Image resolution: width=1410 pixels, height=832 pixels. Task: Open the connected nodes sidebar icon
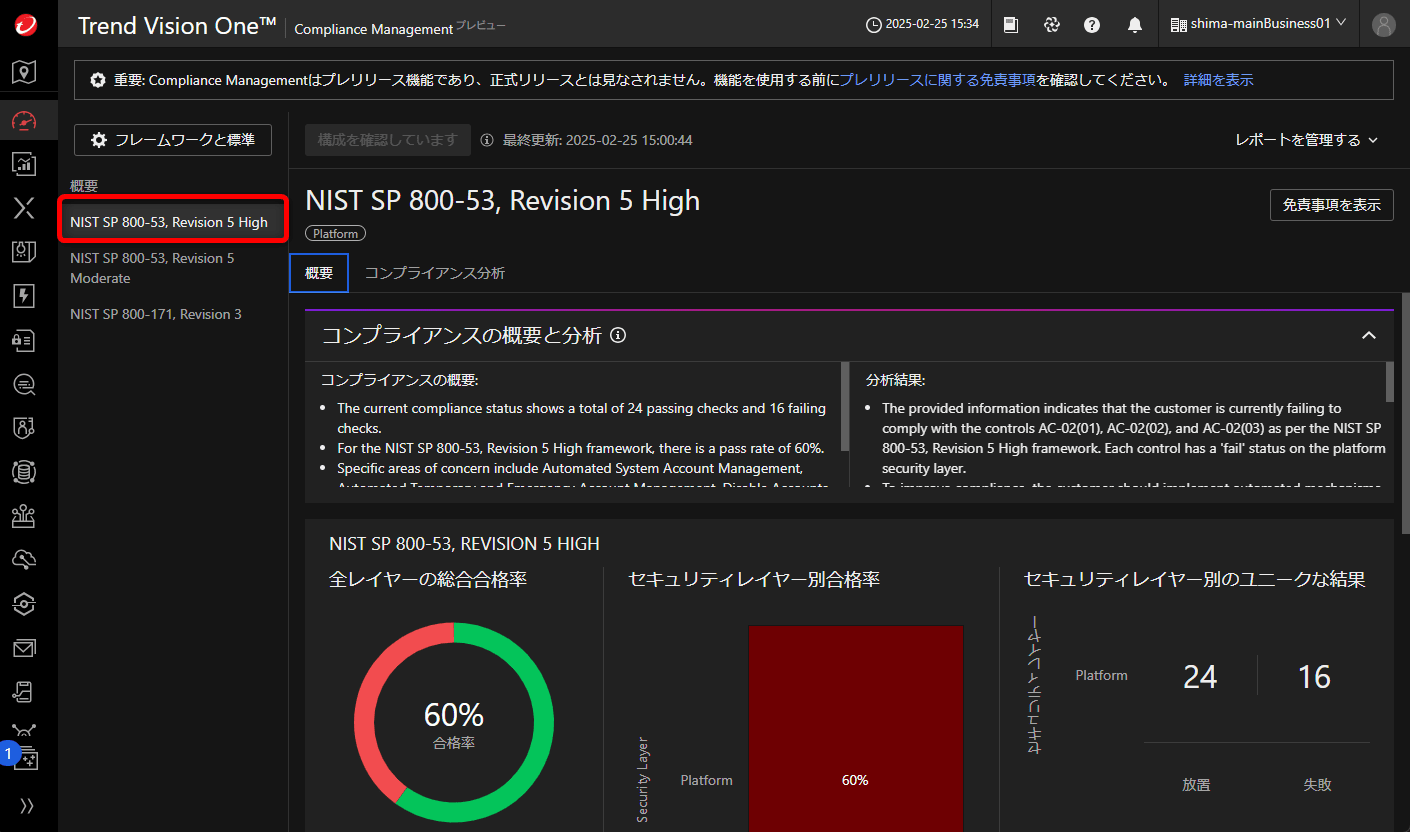pos(24,730)
